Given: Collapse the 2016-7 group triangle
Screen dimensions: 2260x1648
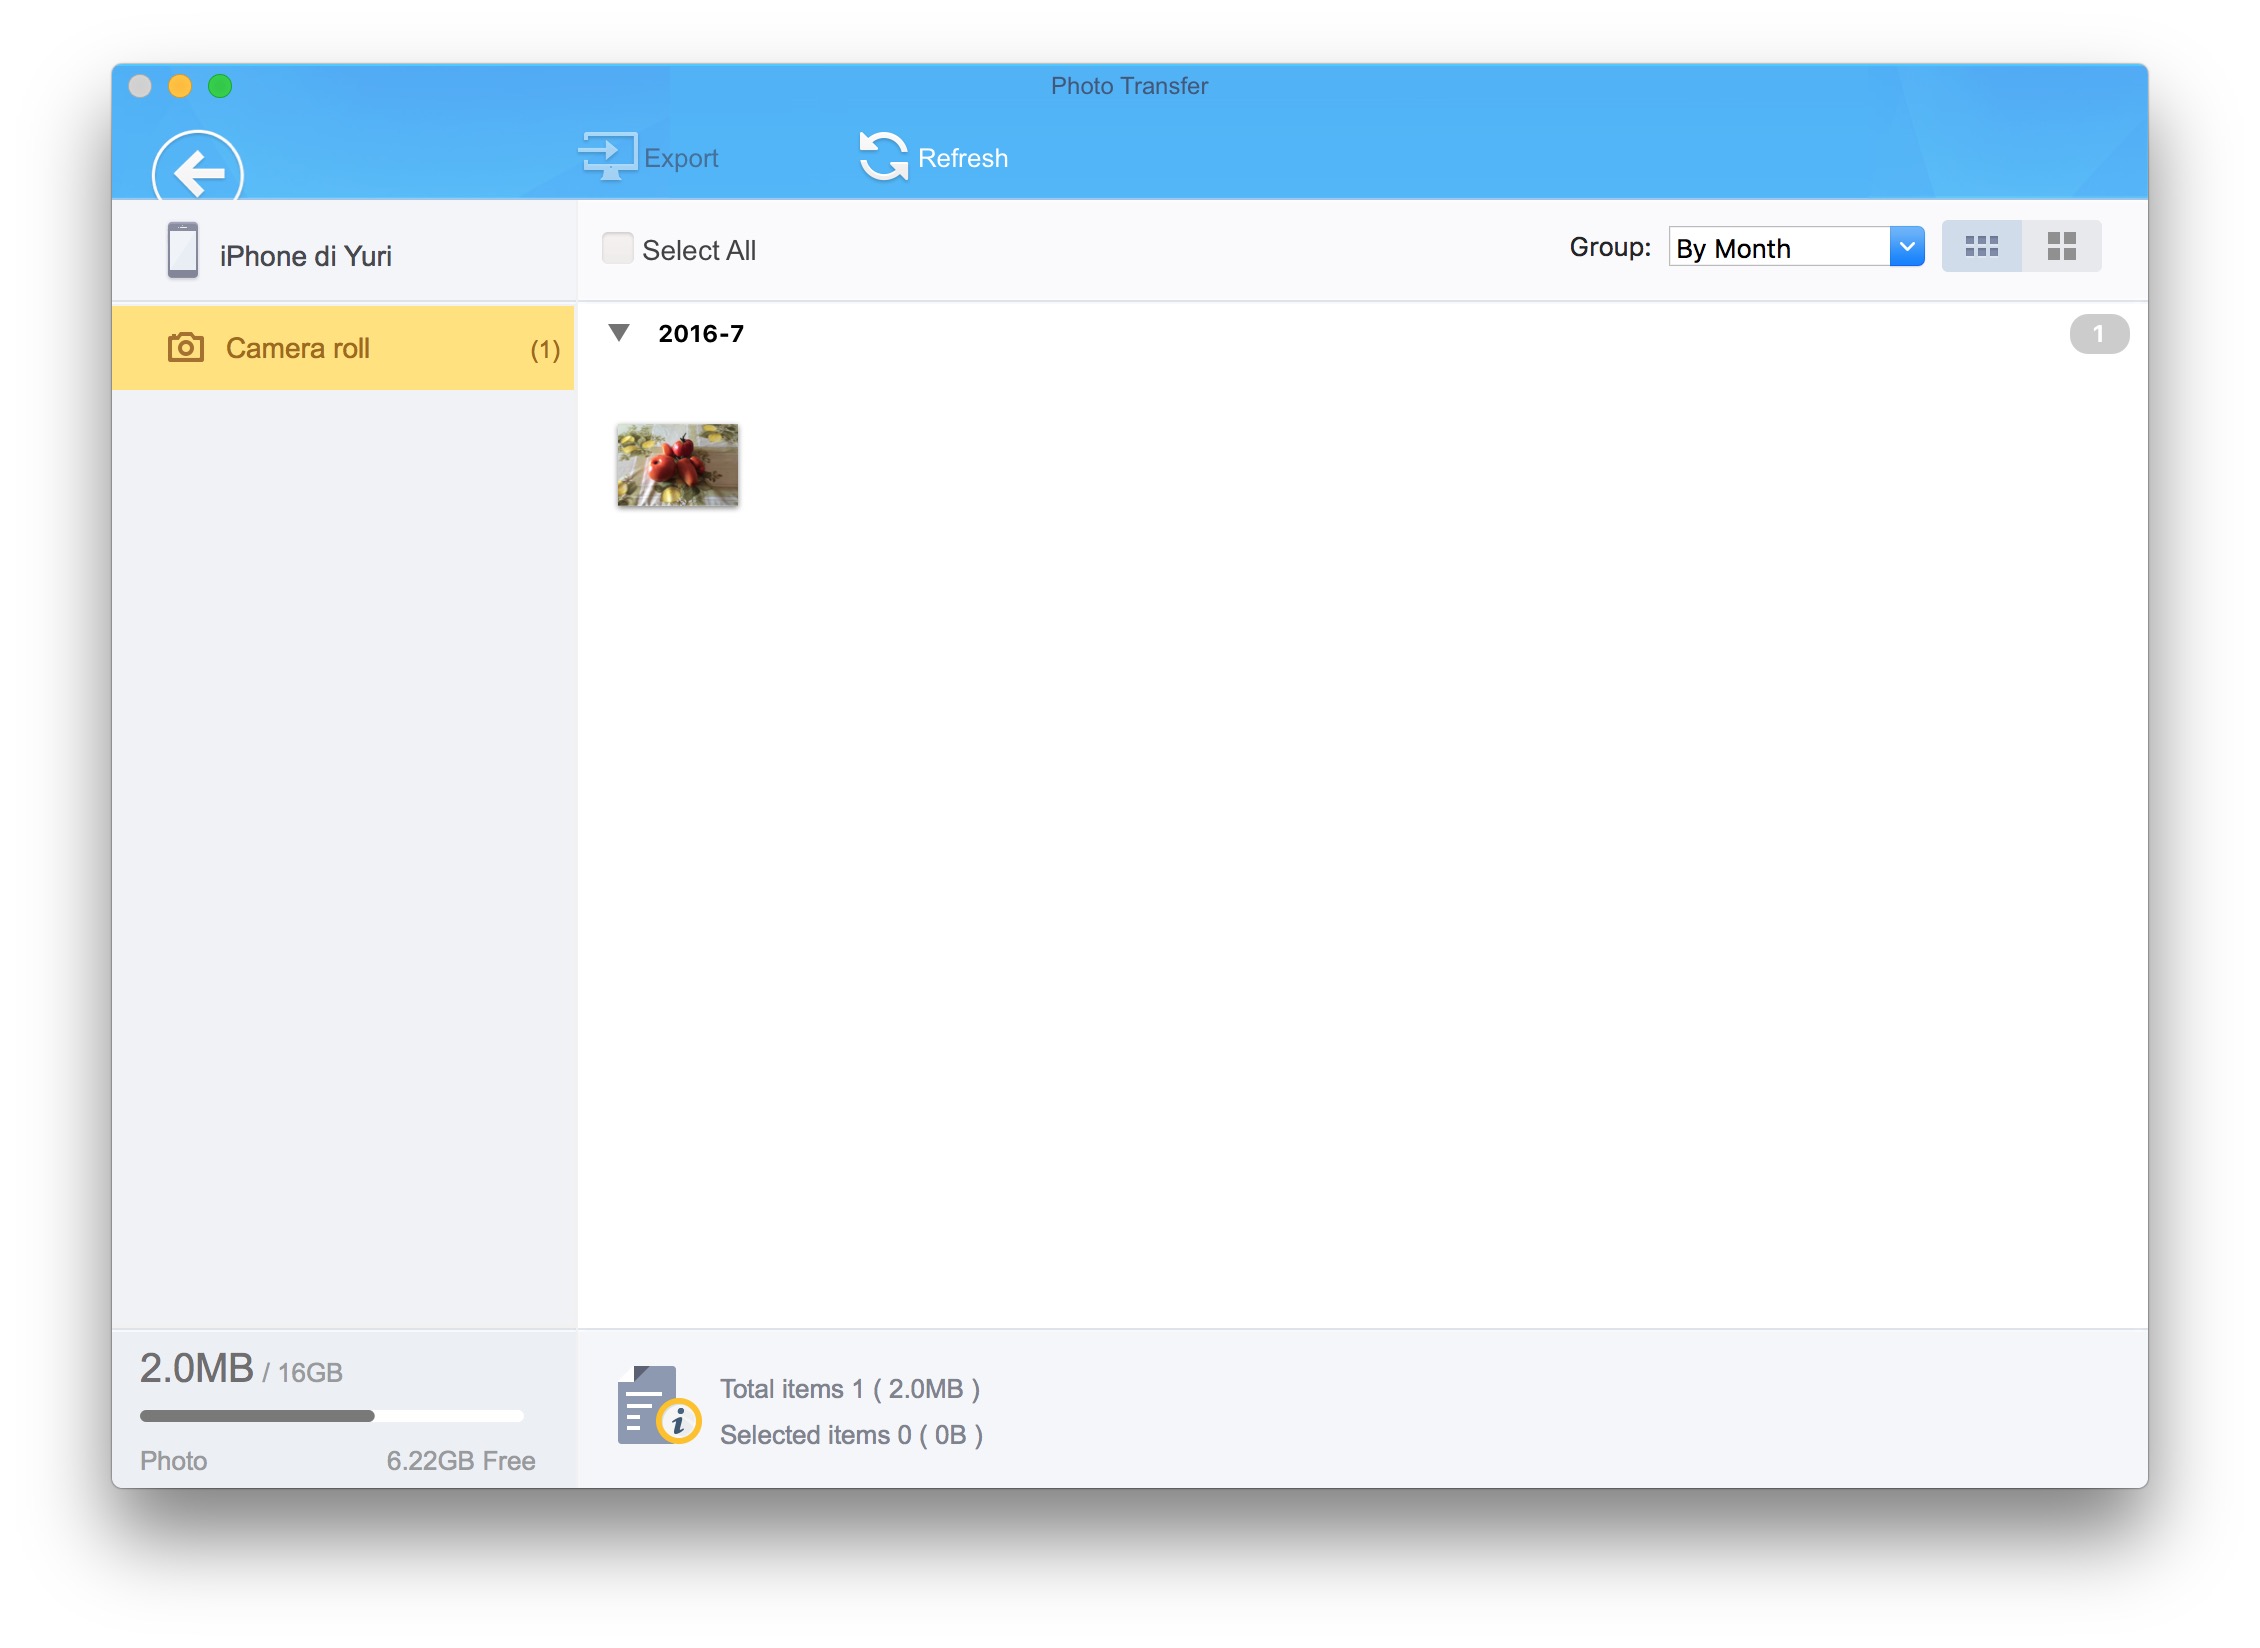Looking at the screenshot, I should point(619,333).
